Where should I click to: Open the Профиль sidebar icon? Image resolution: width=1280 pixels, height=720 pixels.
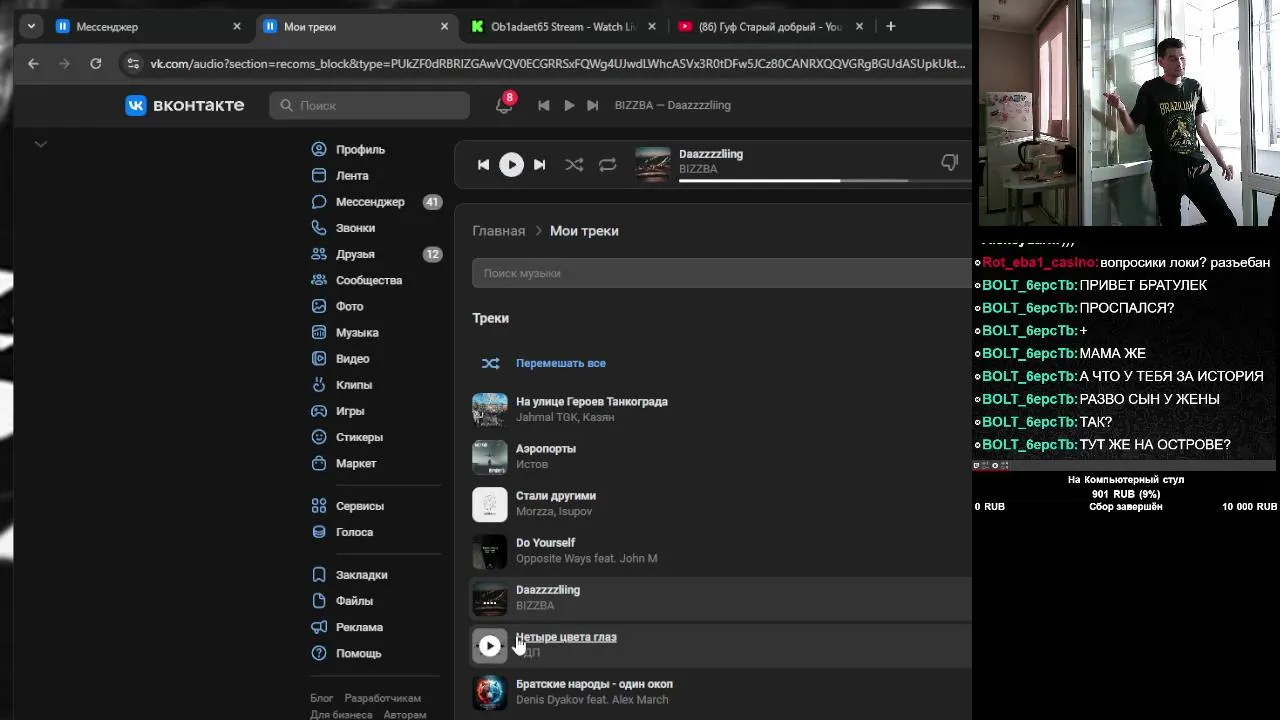pyautogui.click(x=319, y=149)
